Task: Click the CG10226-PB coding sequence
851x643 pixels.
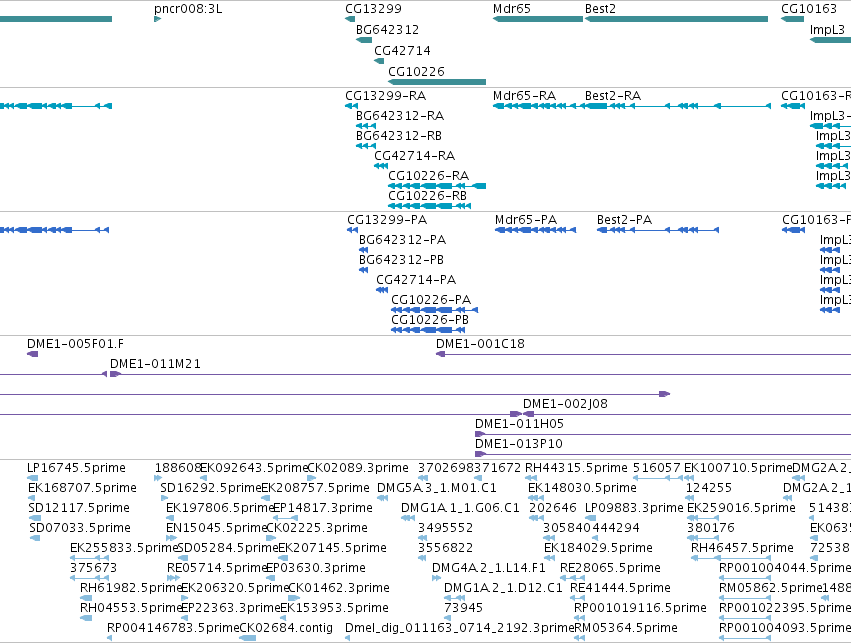Action: click(428, 330)
